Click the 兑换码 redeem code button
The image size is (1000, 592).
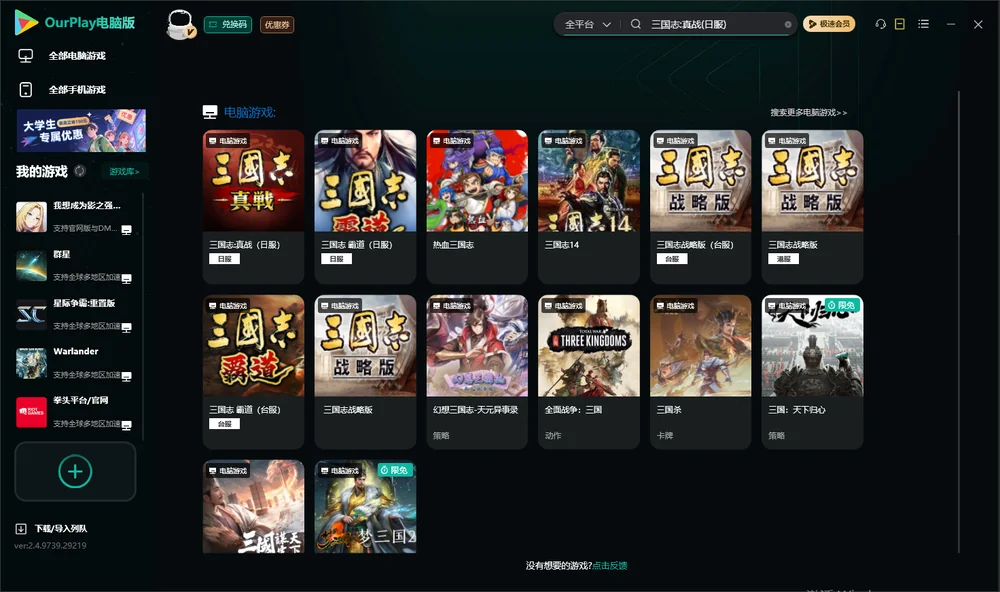[228, 24]
